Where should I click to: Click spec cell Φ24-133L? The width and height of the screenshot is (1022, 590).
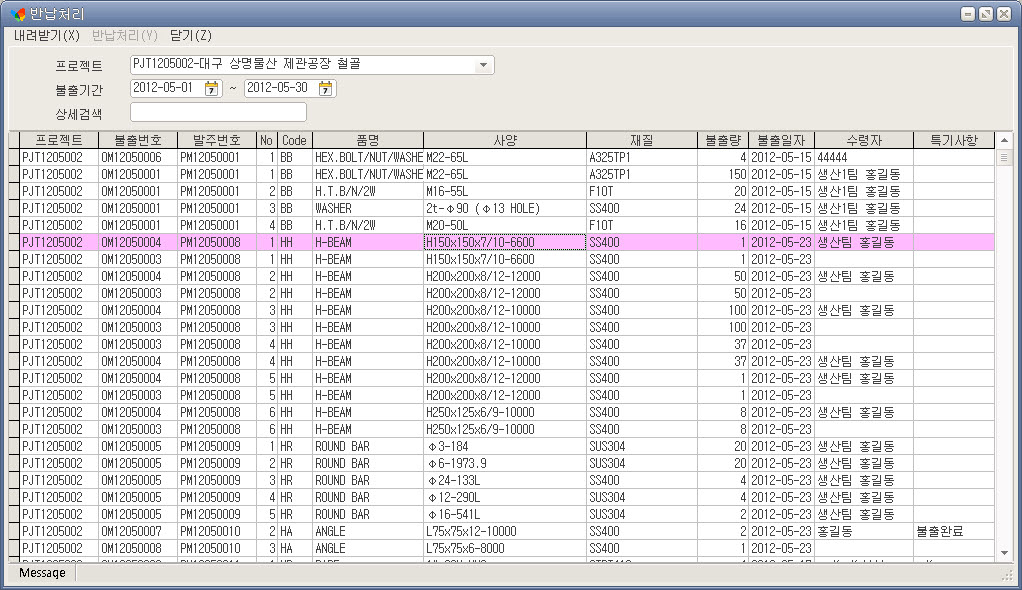(505, 480)
